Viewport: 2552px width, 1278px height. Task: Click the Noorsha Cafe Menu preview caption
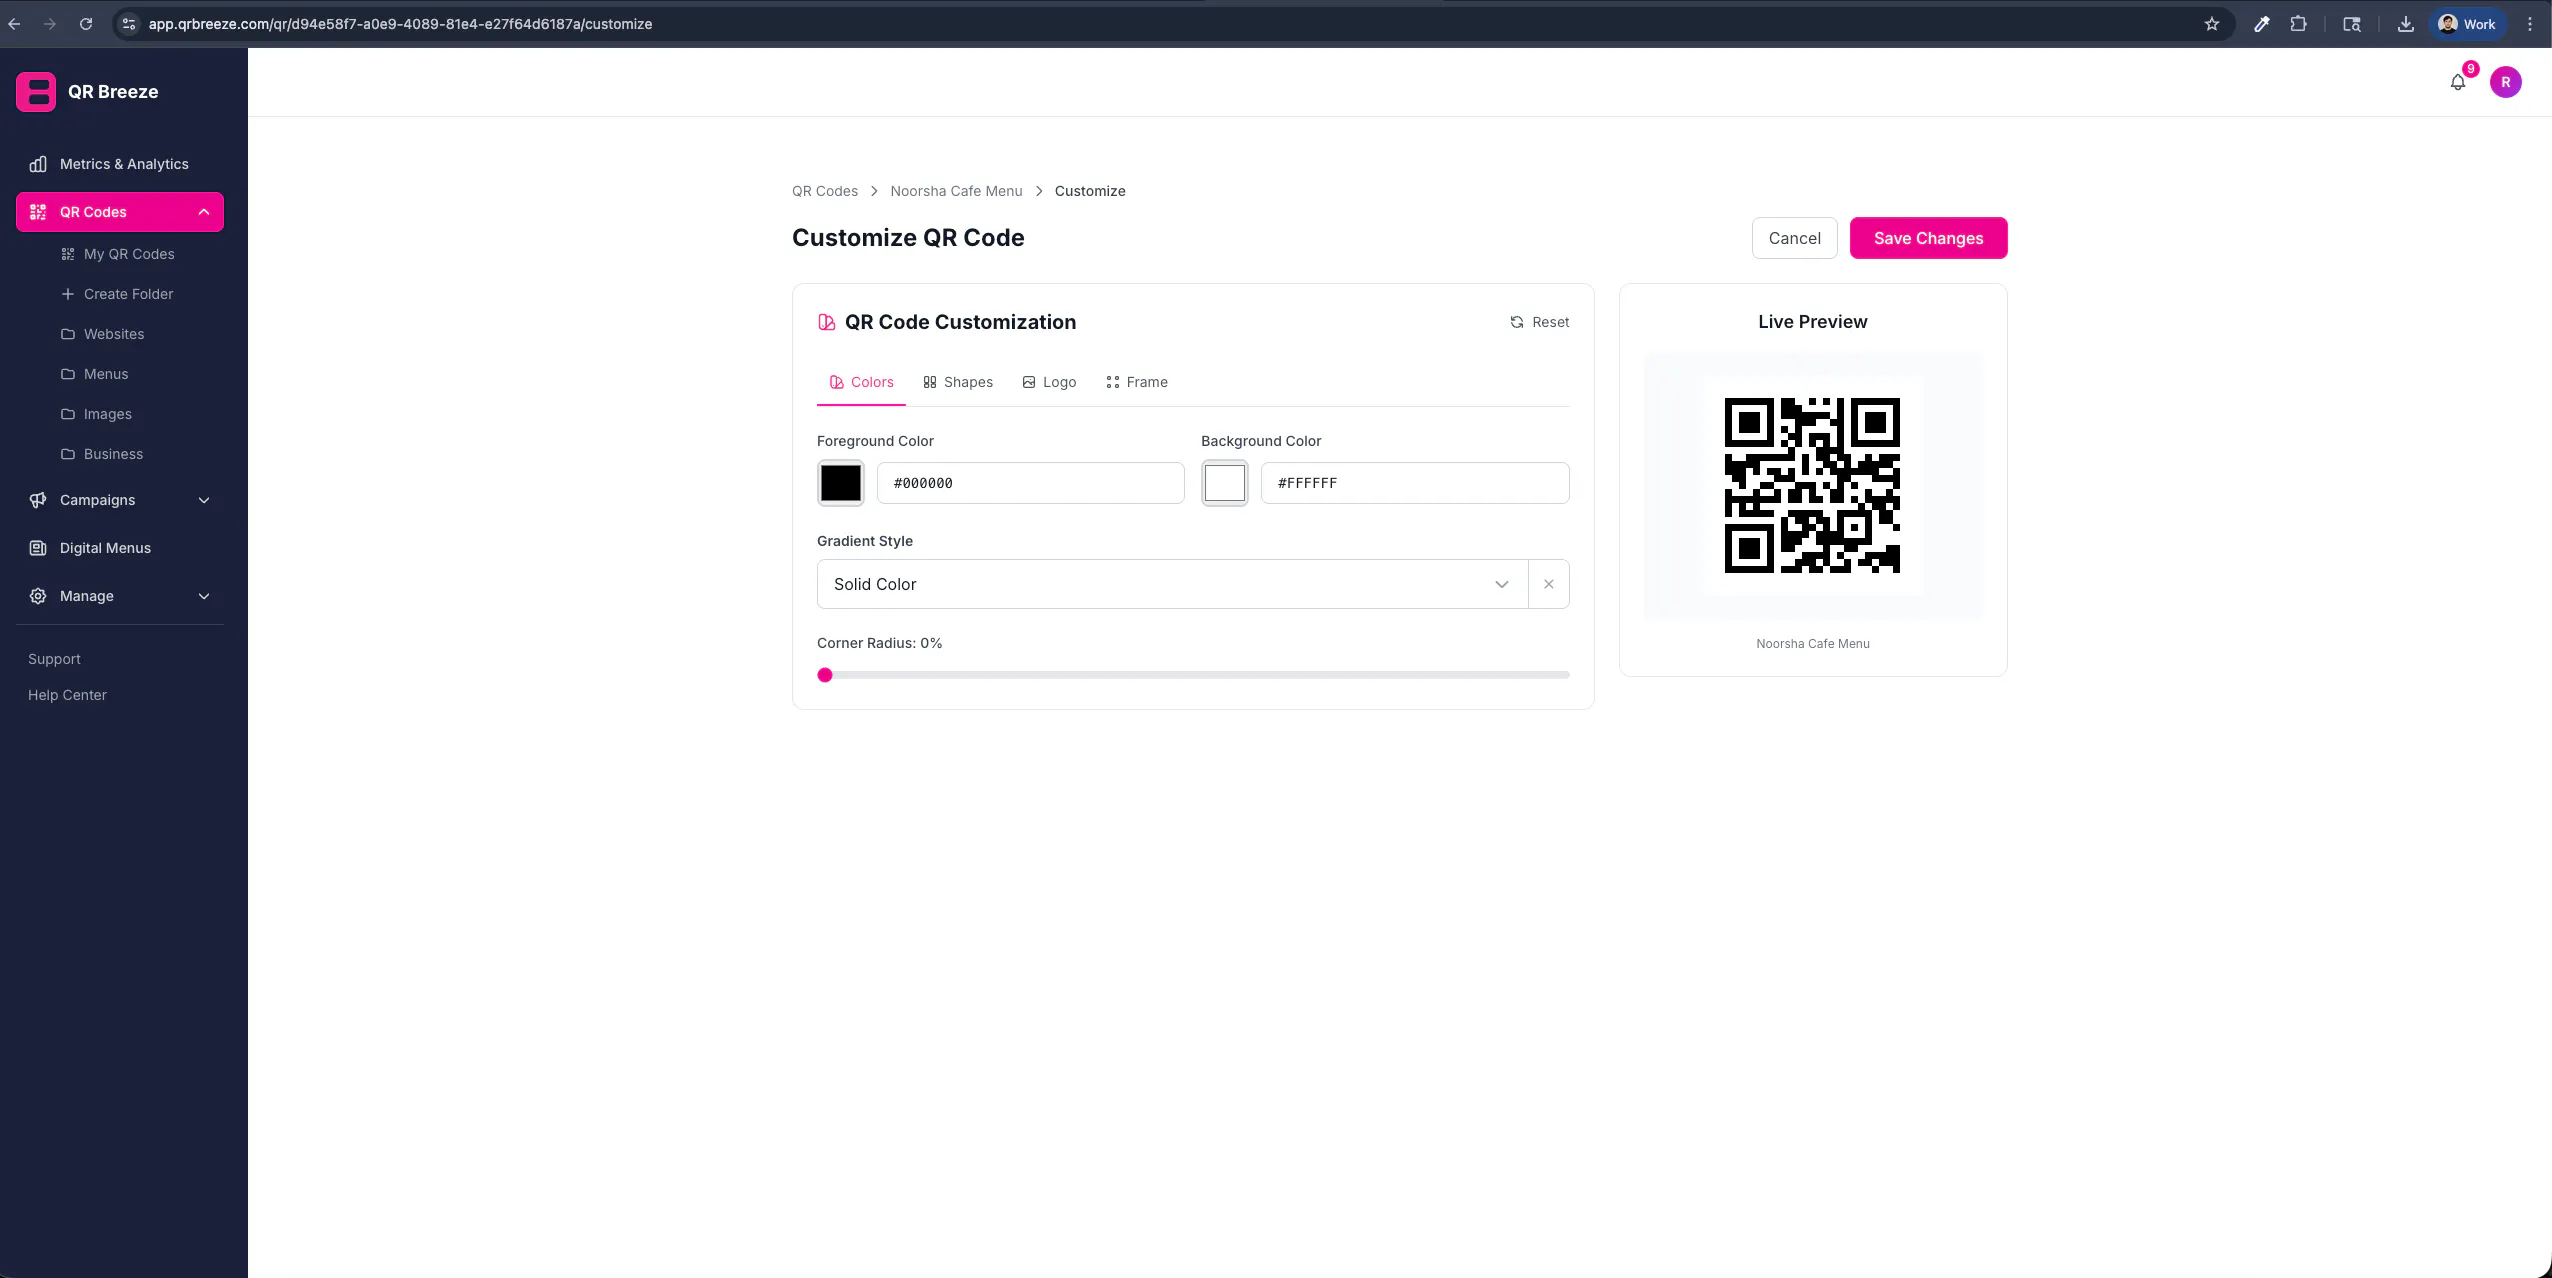coord(1812,644)
